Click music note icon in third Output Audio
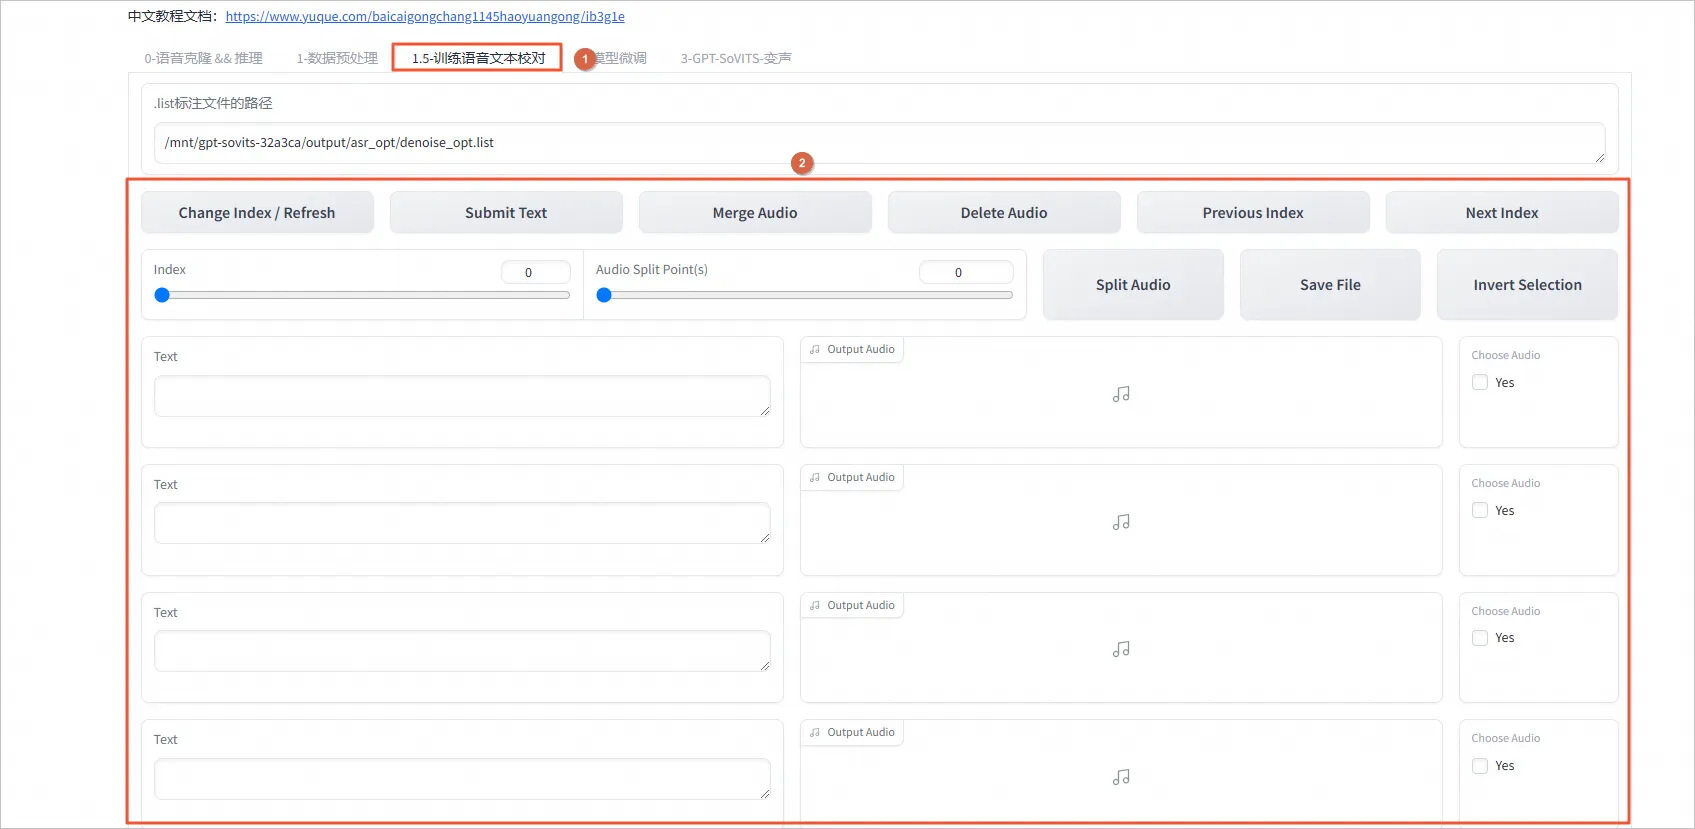 [x=1121, y=649]
